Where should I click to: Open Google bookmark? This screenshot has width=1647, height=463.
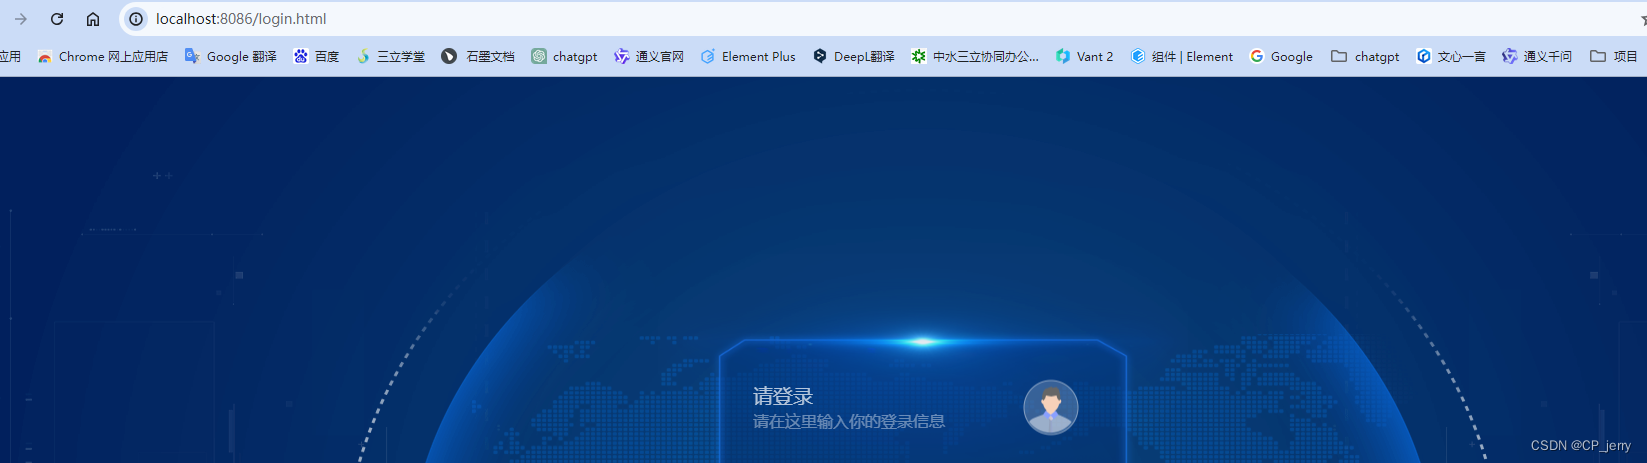(1281, 57)
